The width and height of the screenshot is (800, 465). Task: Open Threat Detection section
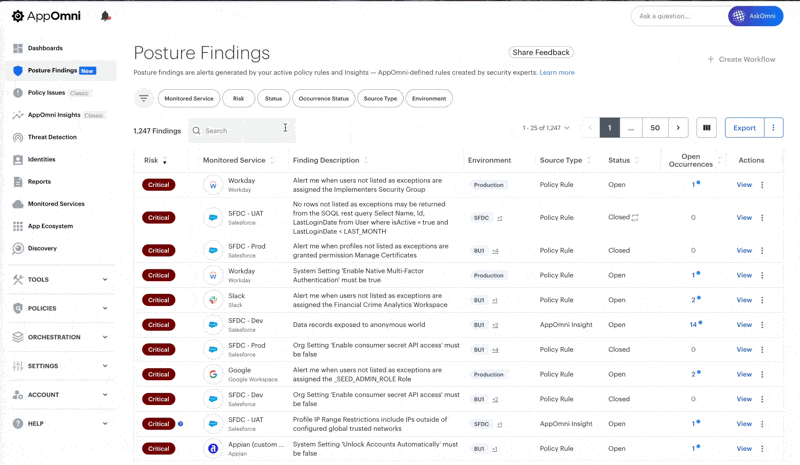(x=52, y=137)
